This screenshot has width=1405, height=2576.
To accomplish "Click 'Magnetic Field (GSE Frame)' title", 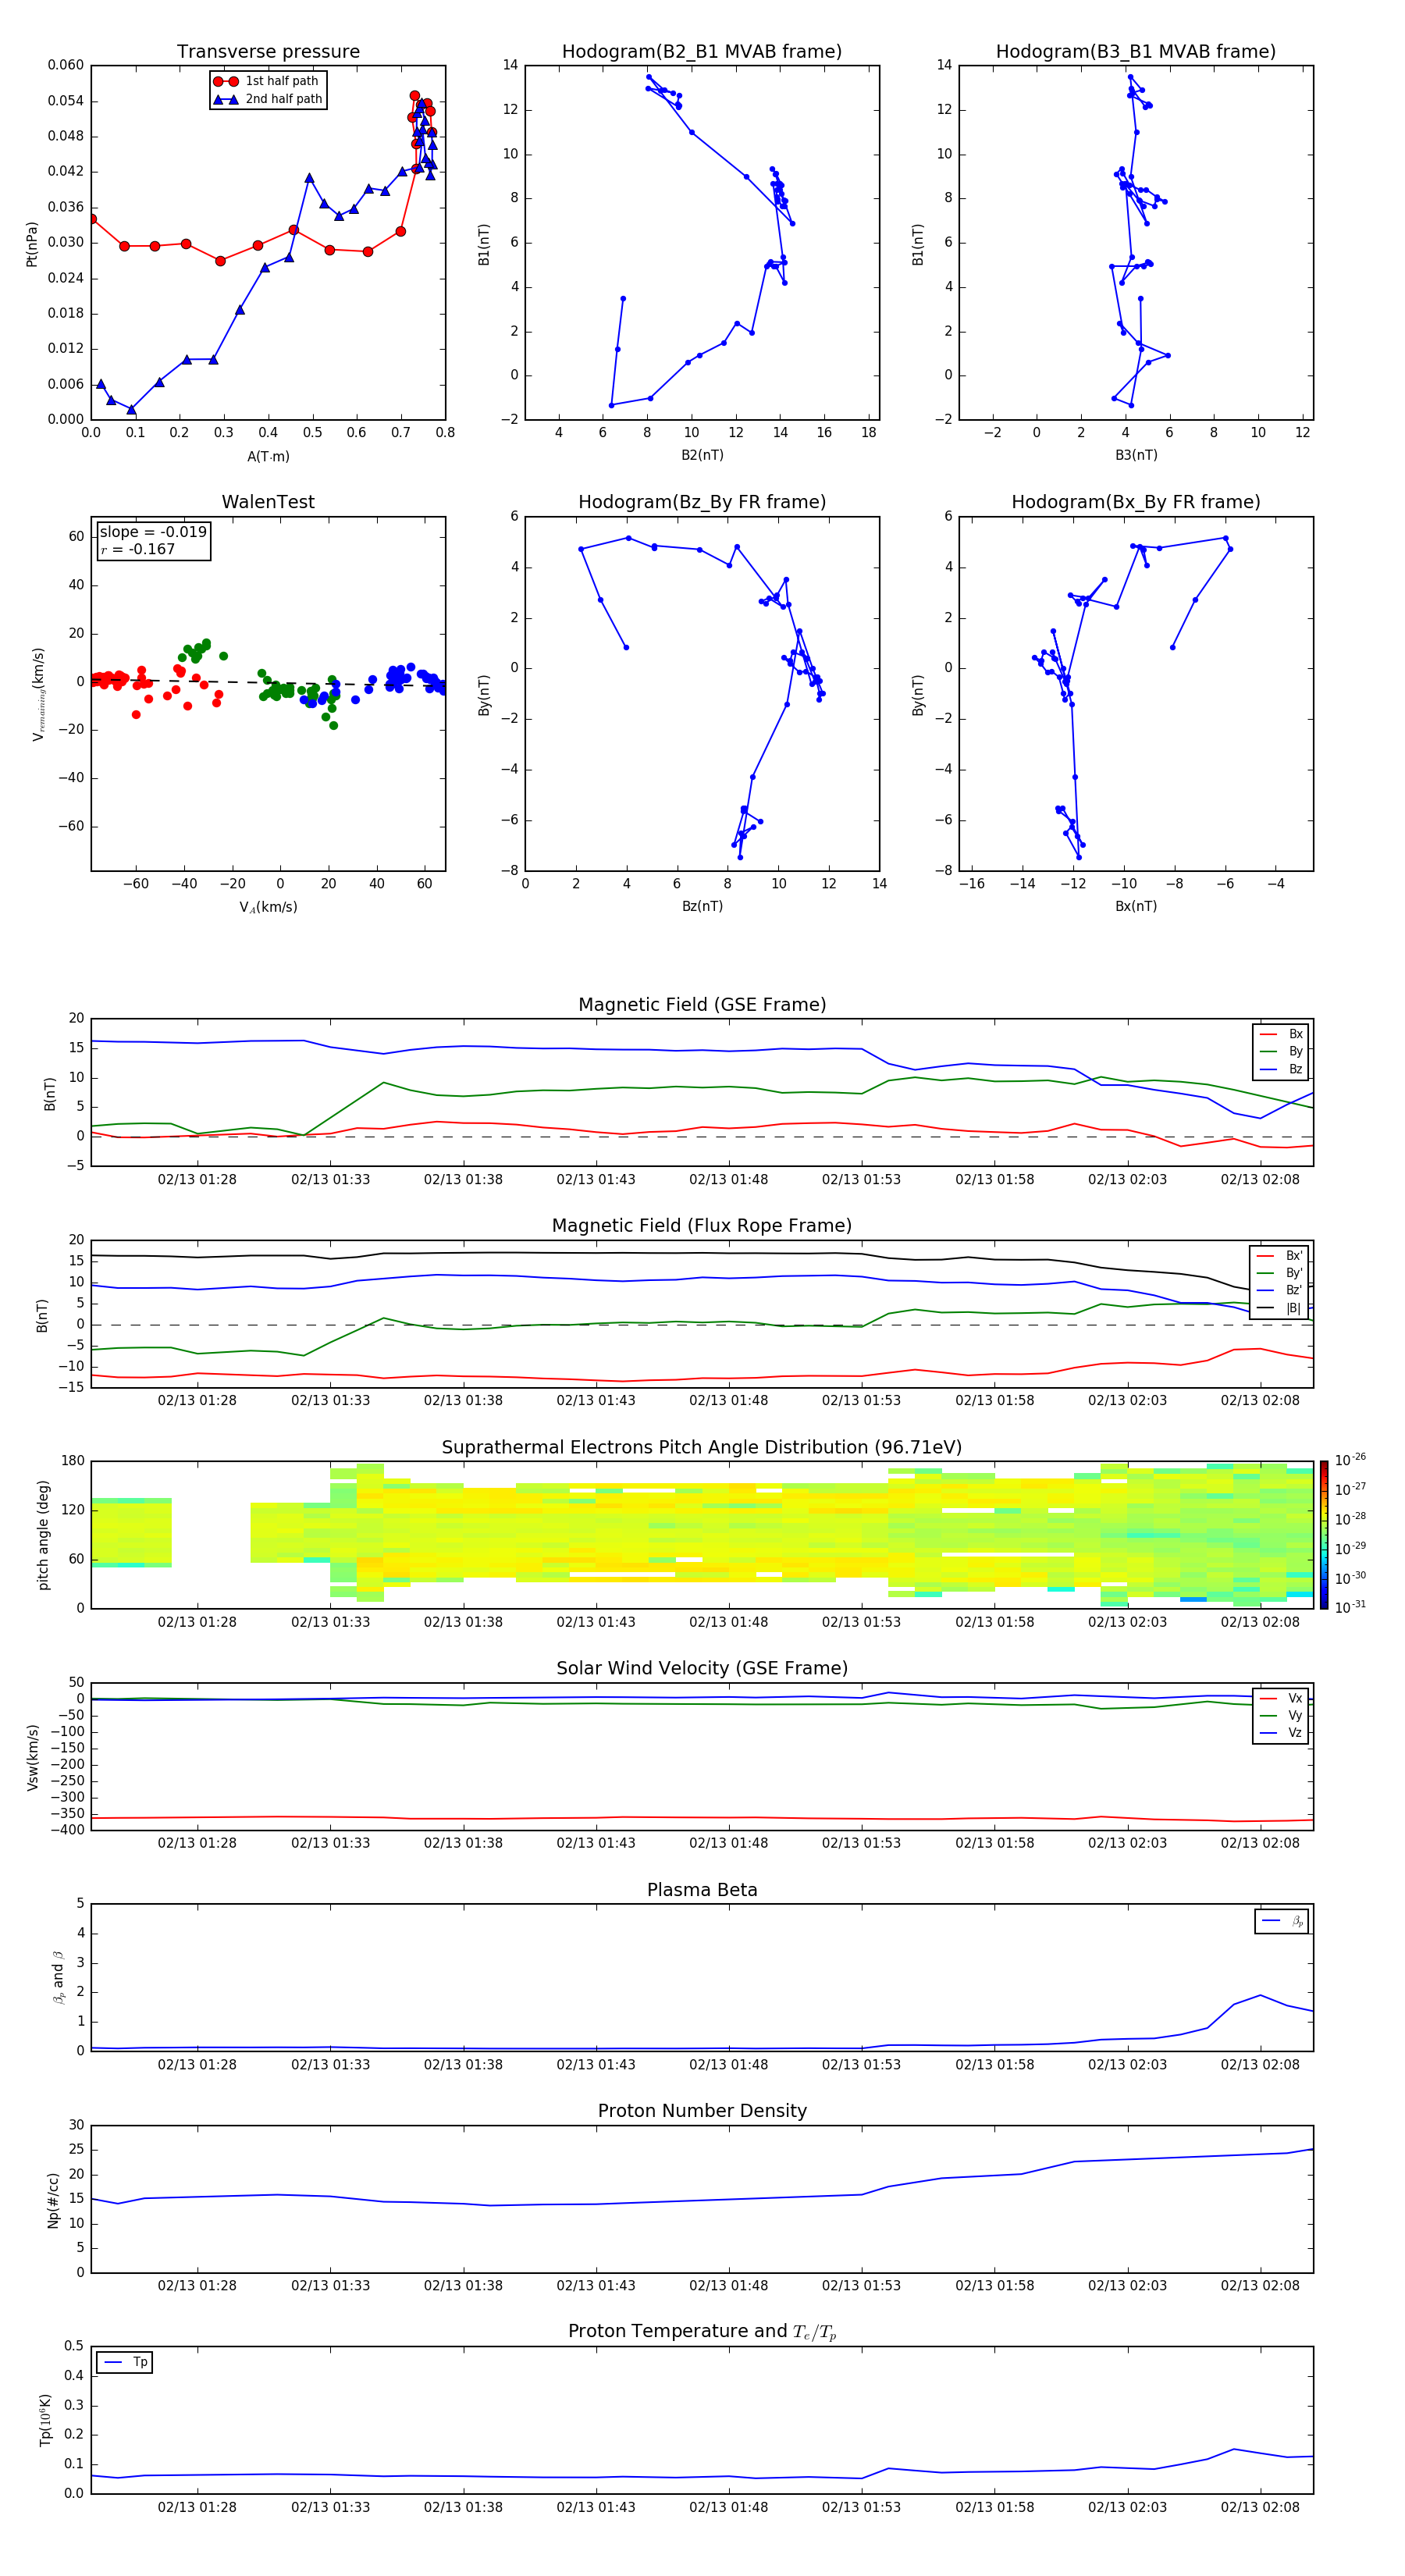I will tap(702, 1005).
